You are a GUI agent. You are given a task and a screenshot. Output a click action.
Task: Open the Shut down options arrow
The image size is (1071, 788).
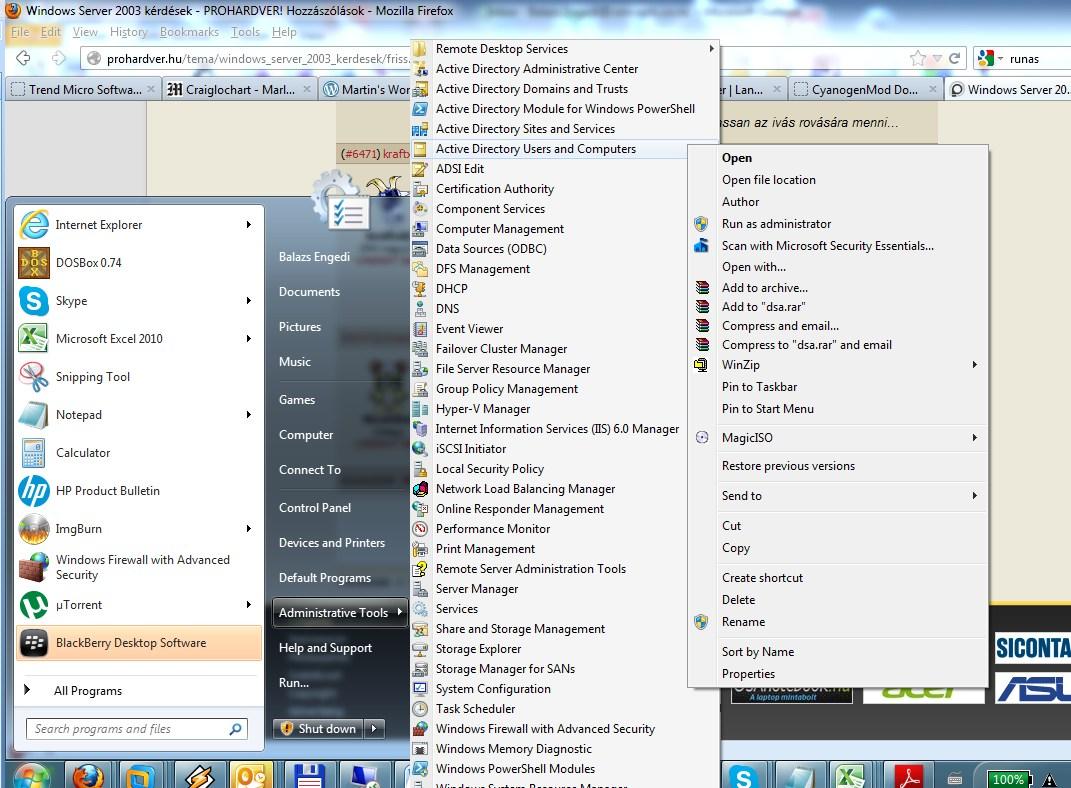tap(374, 729)
